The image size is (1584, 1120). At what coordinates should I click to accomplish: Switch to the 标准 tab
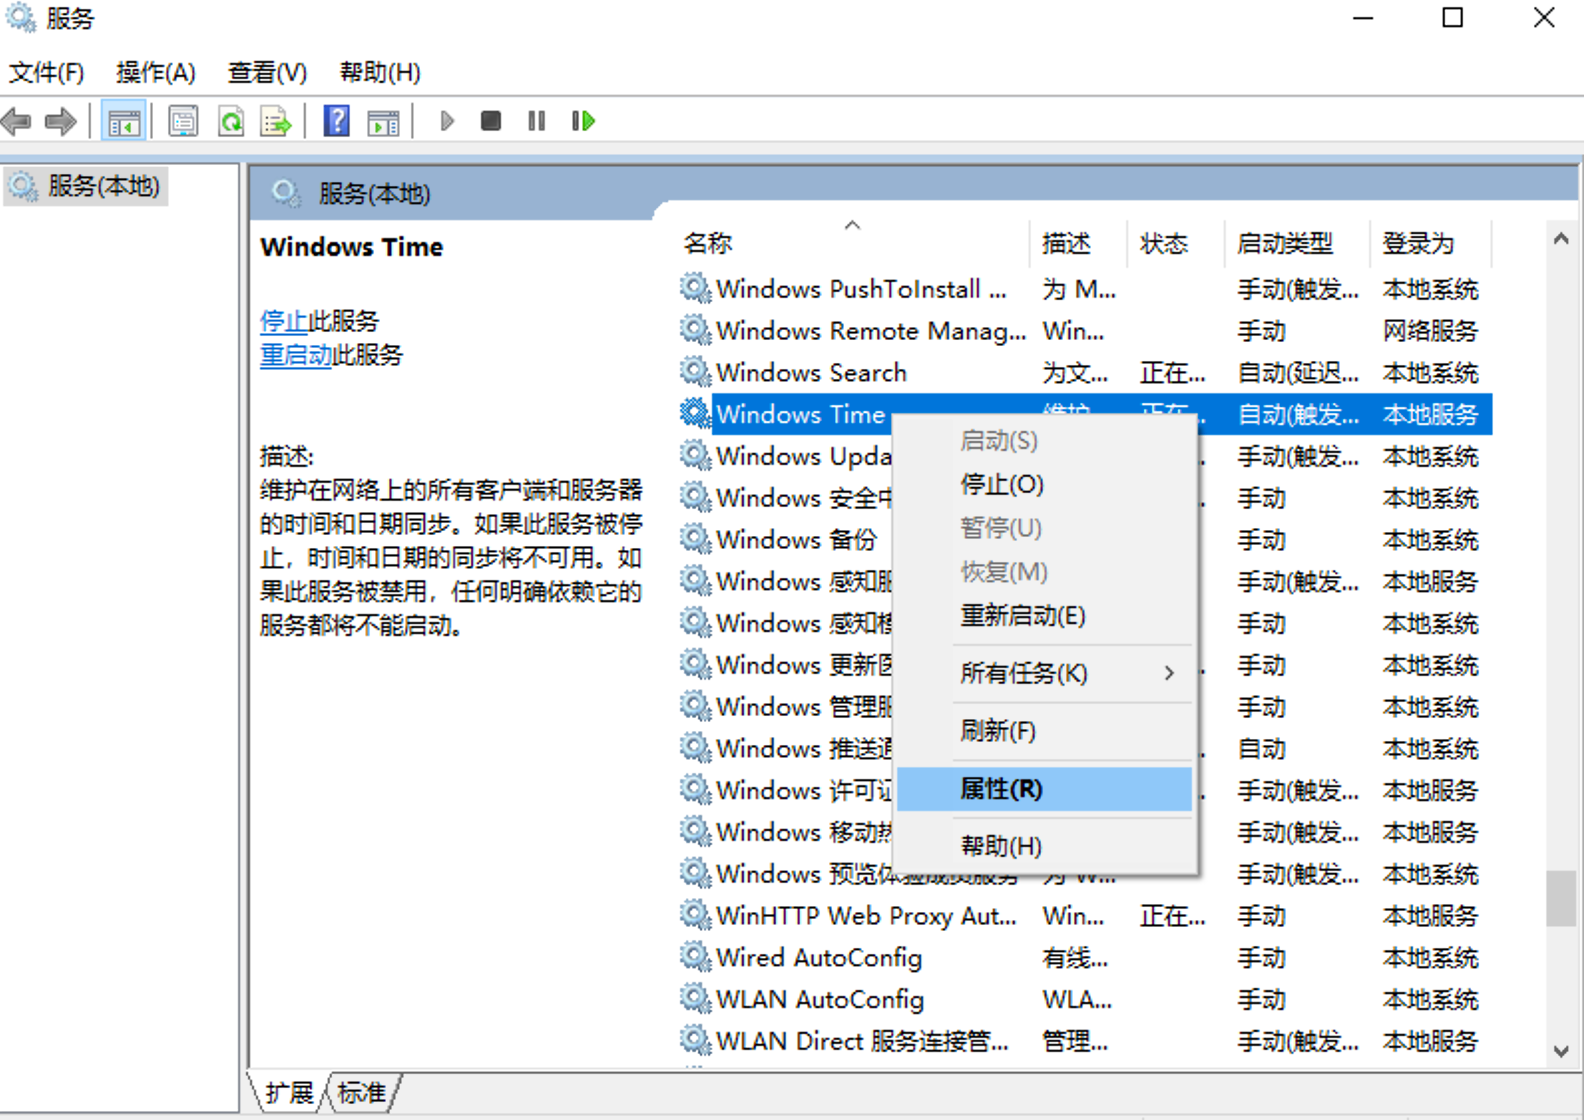pyautogui.click(x=361, y=1092)
